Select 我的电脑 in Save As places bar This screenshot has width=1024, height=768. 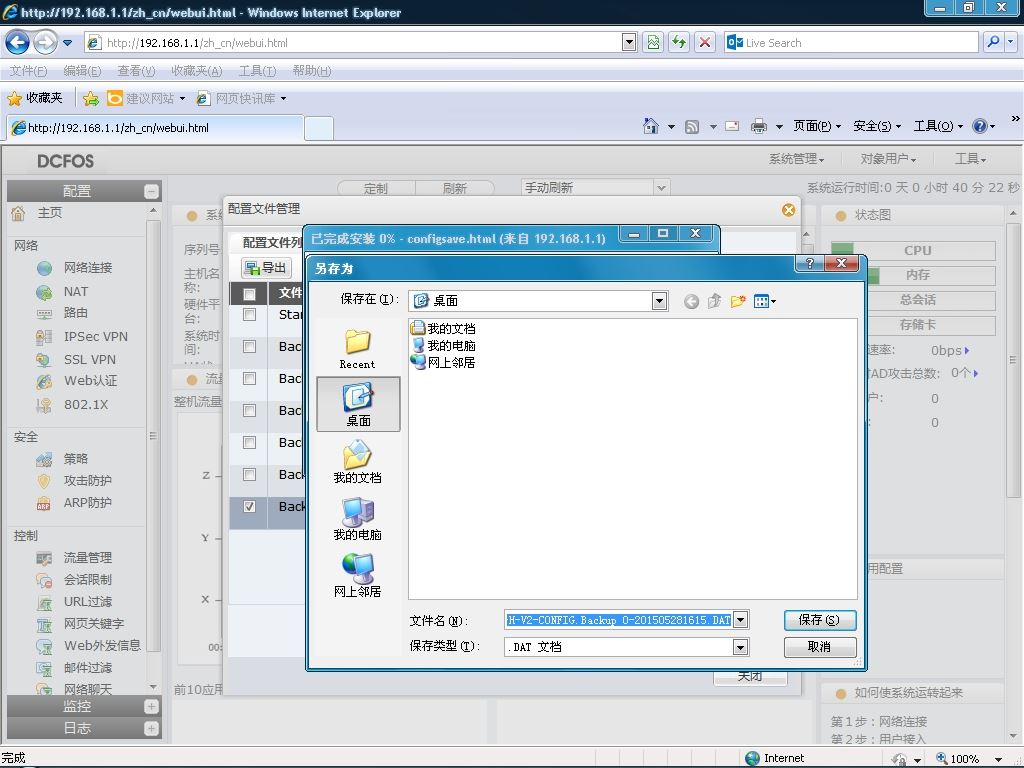pos(357,519)
